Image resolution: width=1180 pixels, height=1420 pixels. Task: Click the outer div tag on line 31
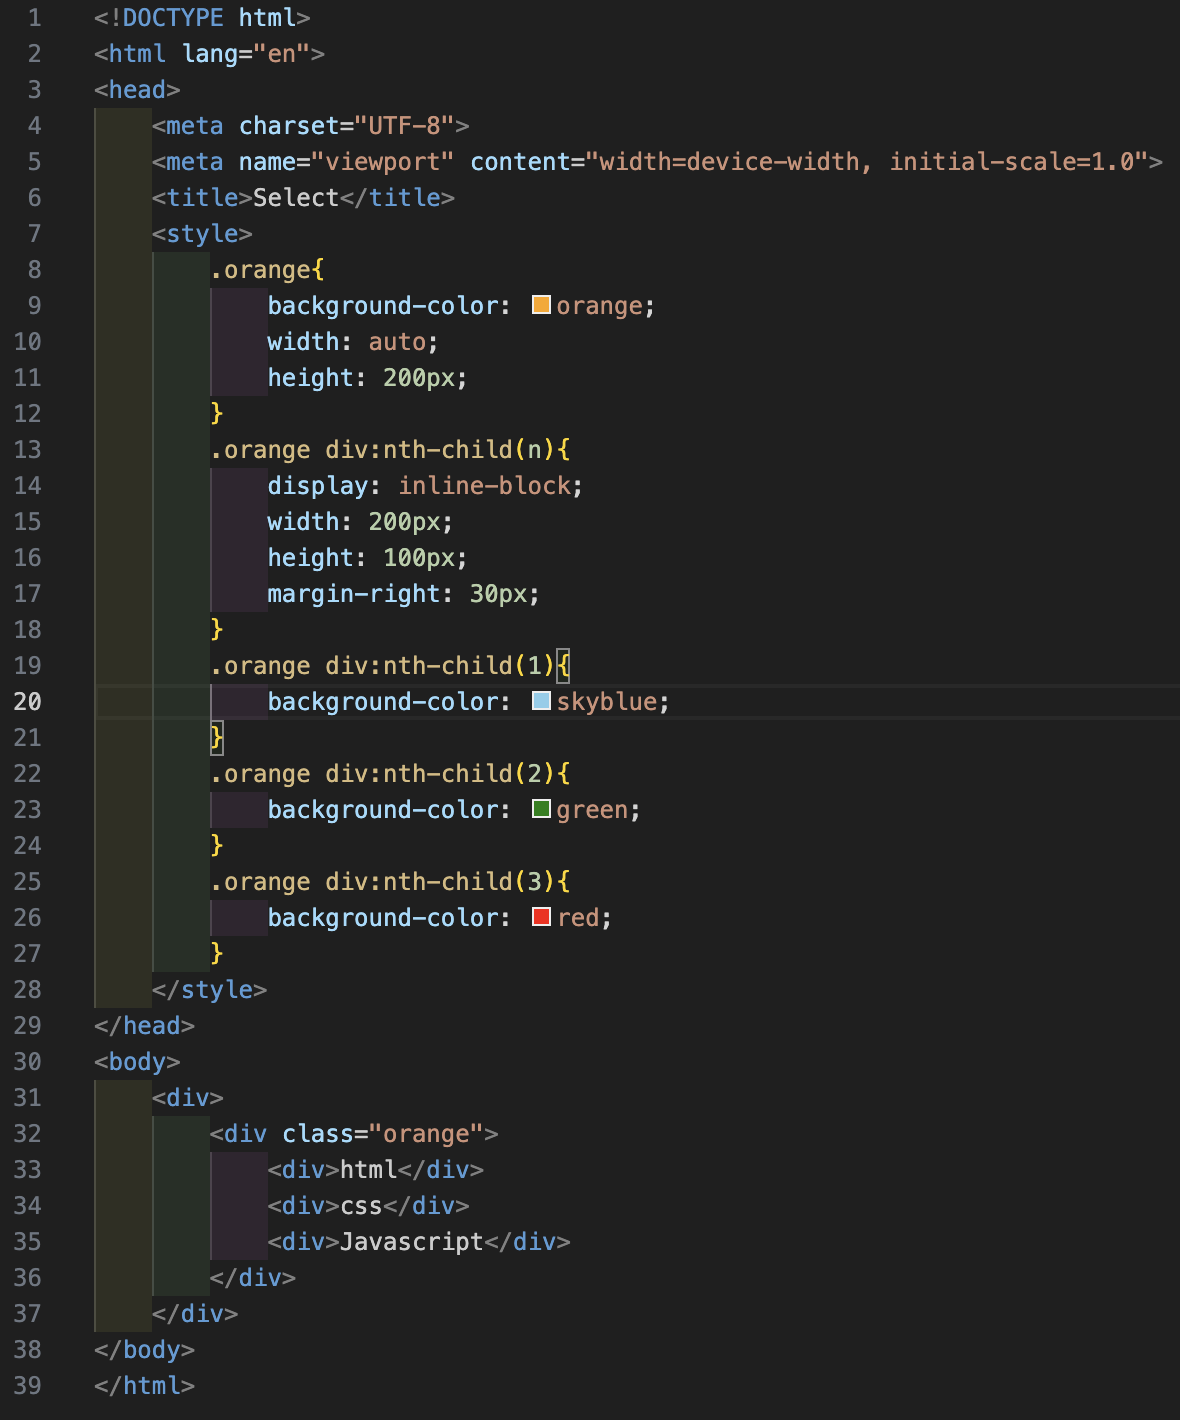pyautogui.click(x=188, y=1098)
